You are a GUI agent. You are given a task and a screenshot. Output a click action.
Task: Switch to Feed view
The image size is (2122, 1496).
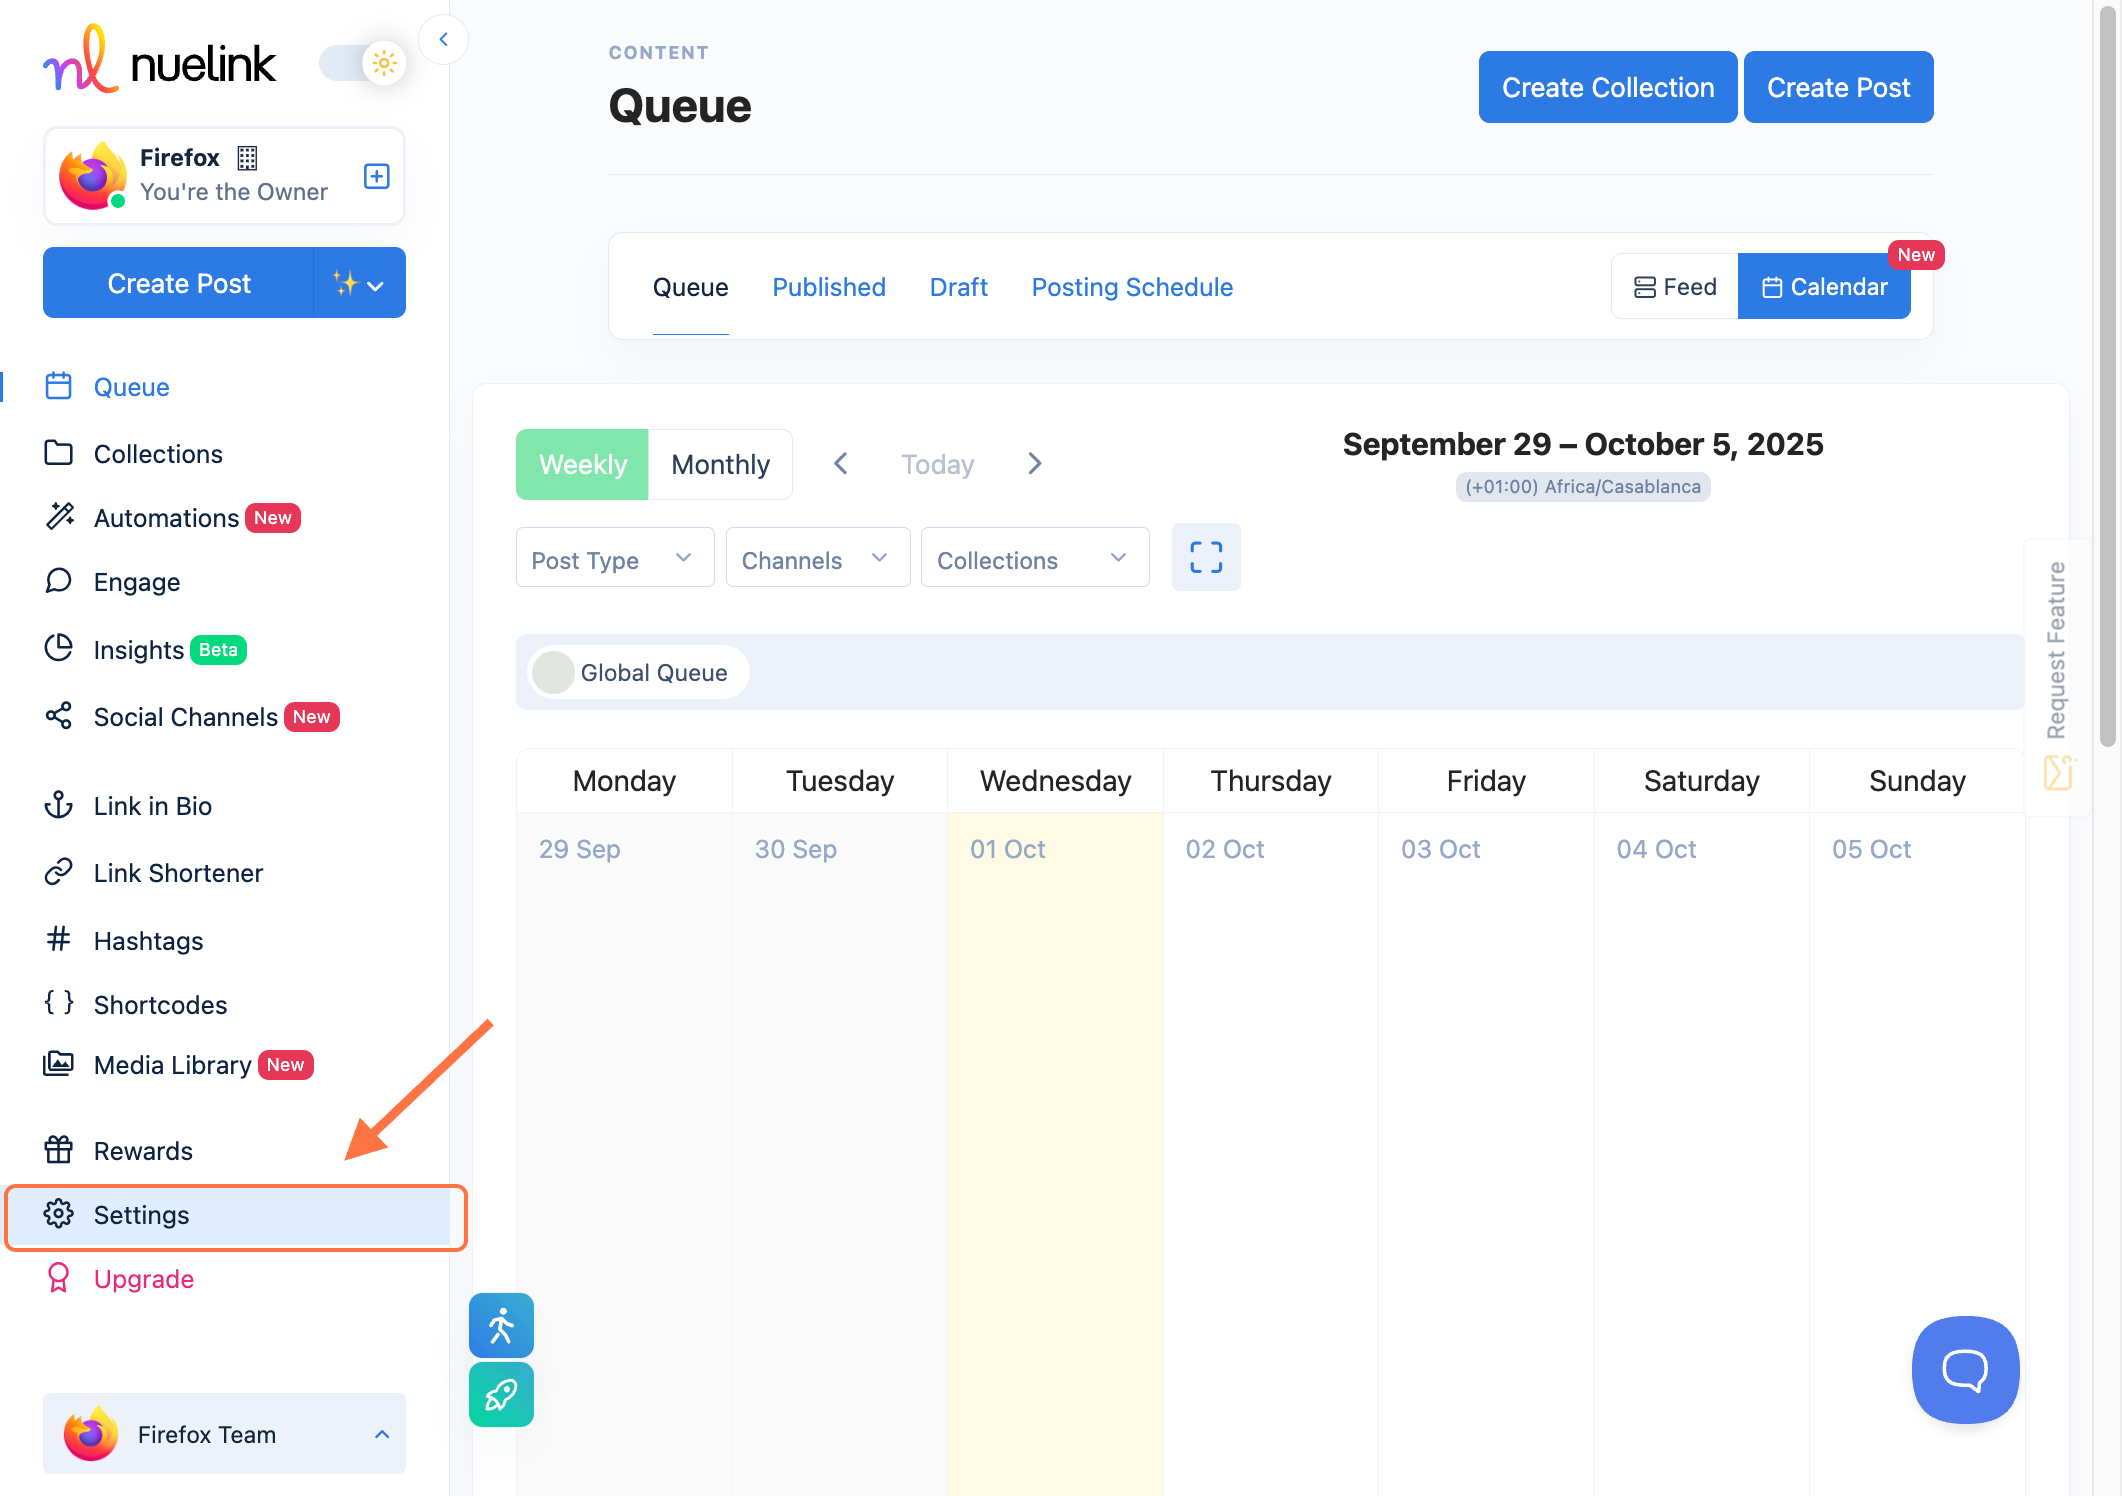(1675, 287)
